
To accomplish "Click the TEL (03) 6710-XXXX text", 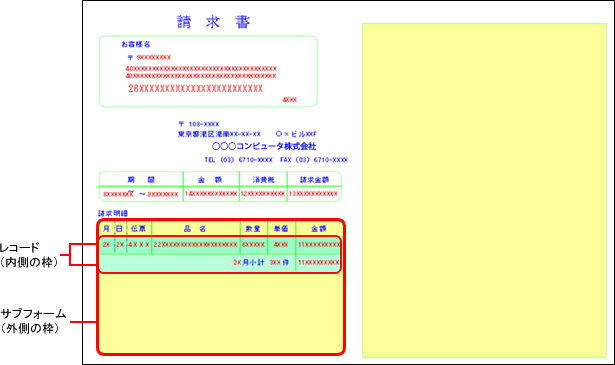I will point(238,160).
